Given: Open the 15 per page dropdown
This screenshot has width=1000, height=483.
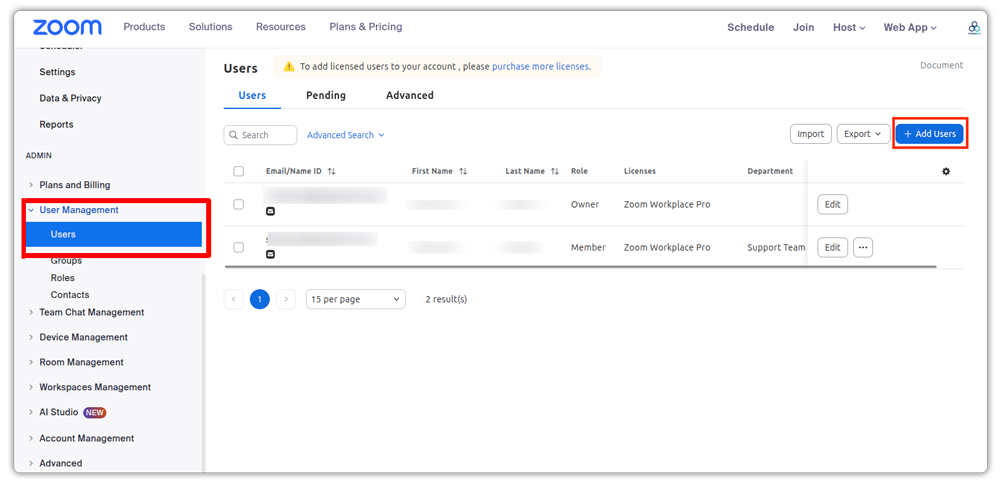Looking at the screenshot, I should (x=355, y=299).
